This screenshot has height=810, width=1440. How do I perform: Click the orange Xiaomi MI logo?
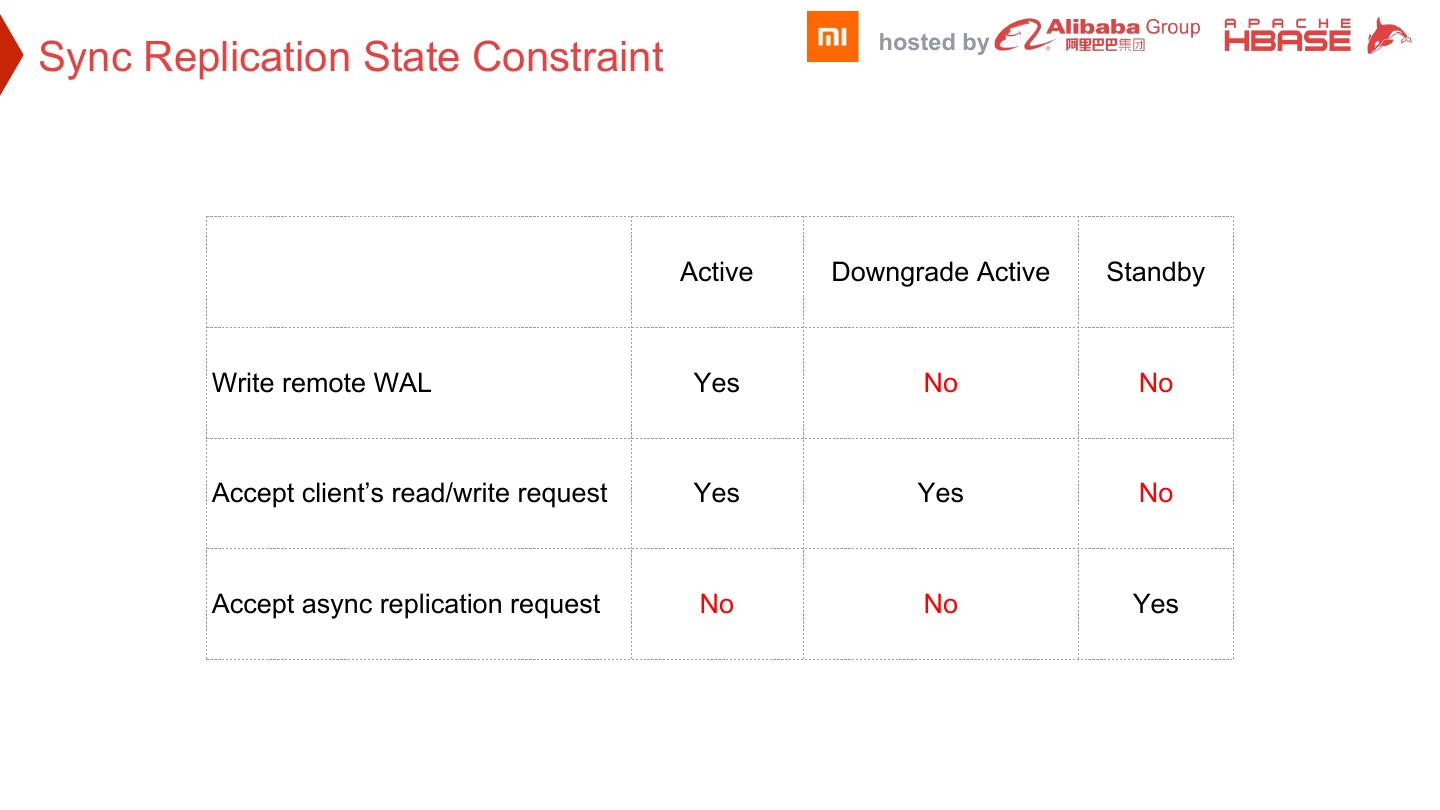tap(832, 37)
